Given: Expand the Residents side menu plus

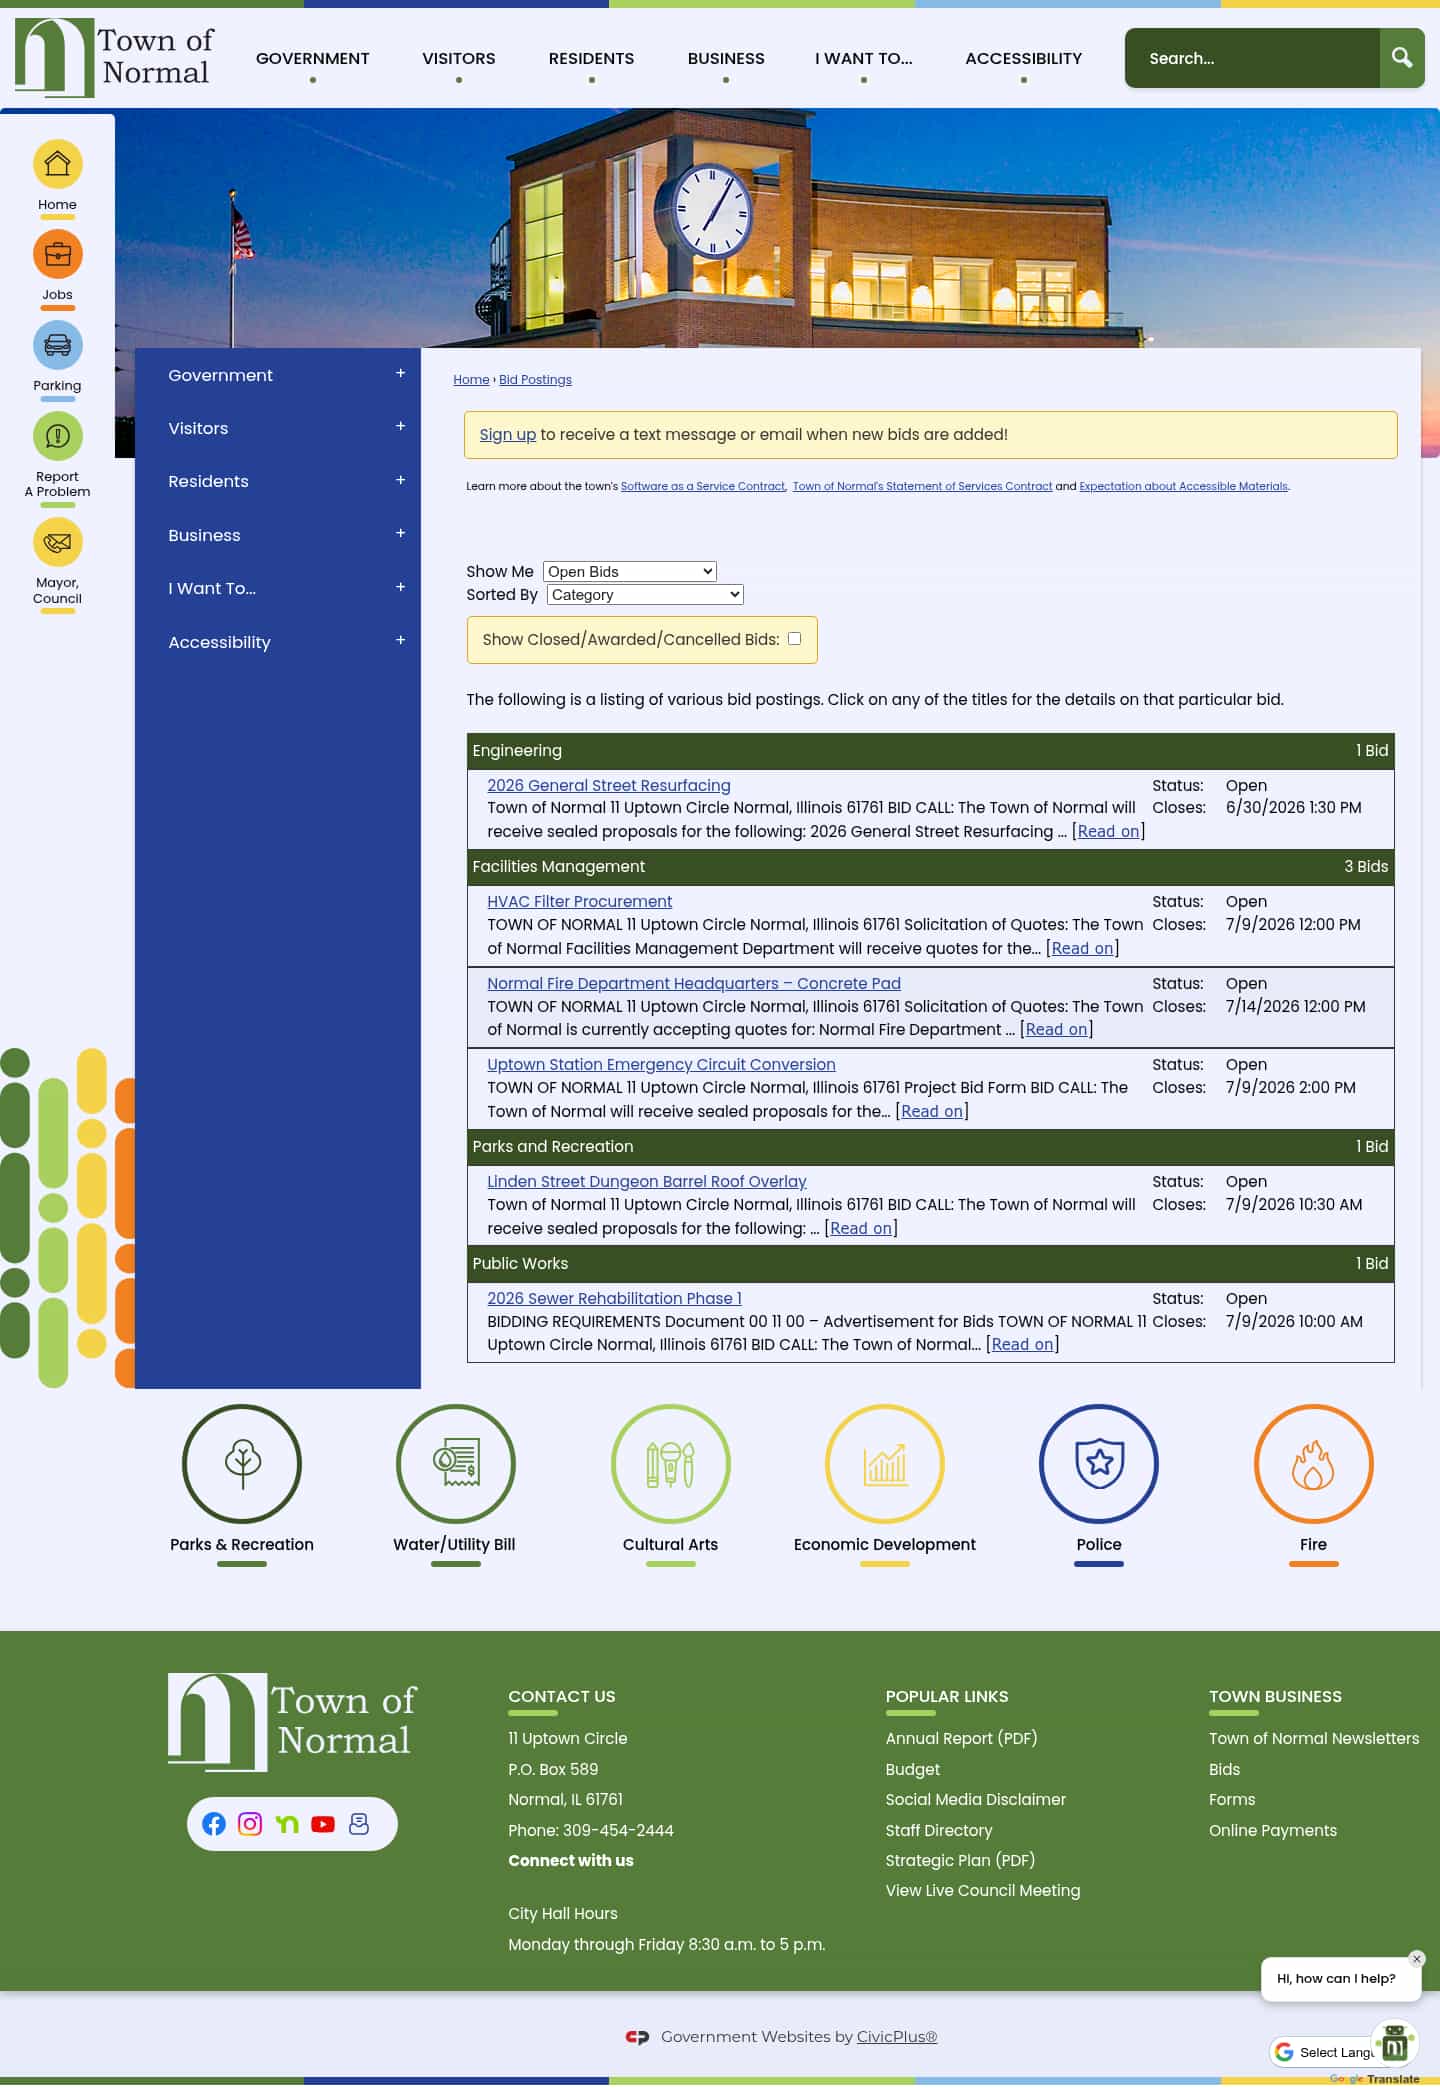Looking at the screenshot, I should point(400,480).
